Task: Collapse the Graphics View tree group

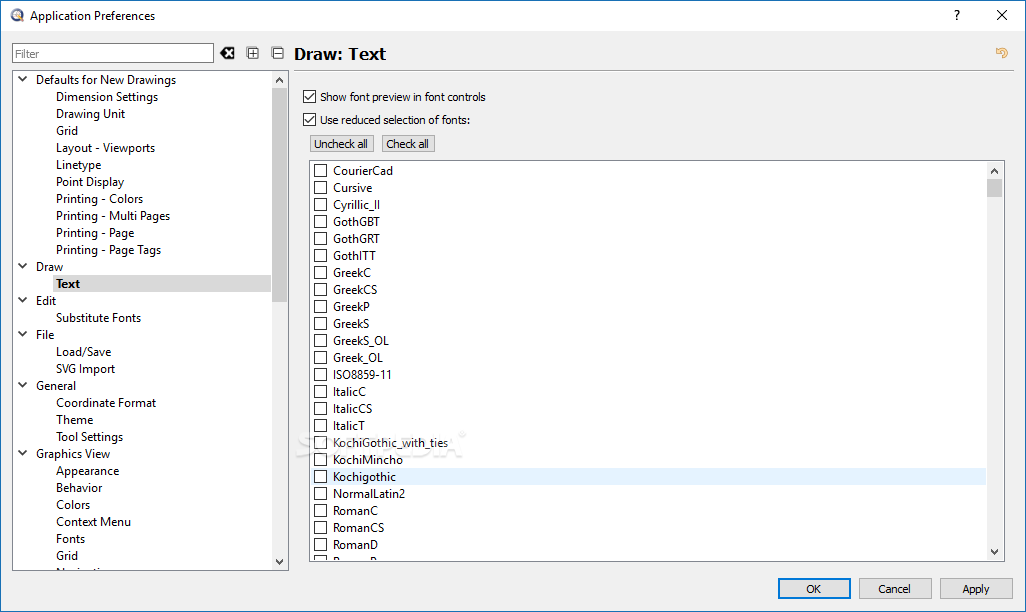Action: (x=22, y=454)
